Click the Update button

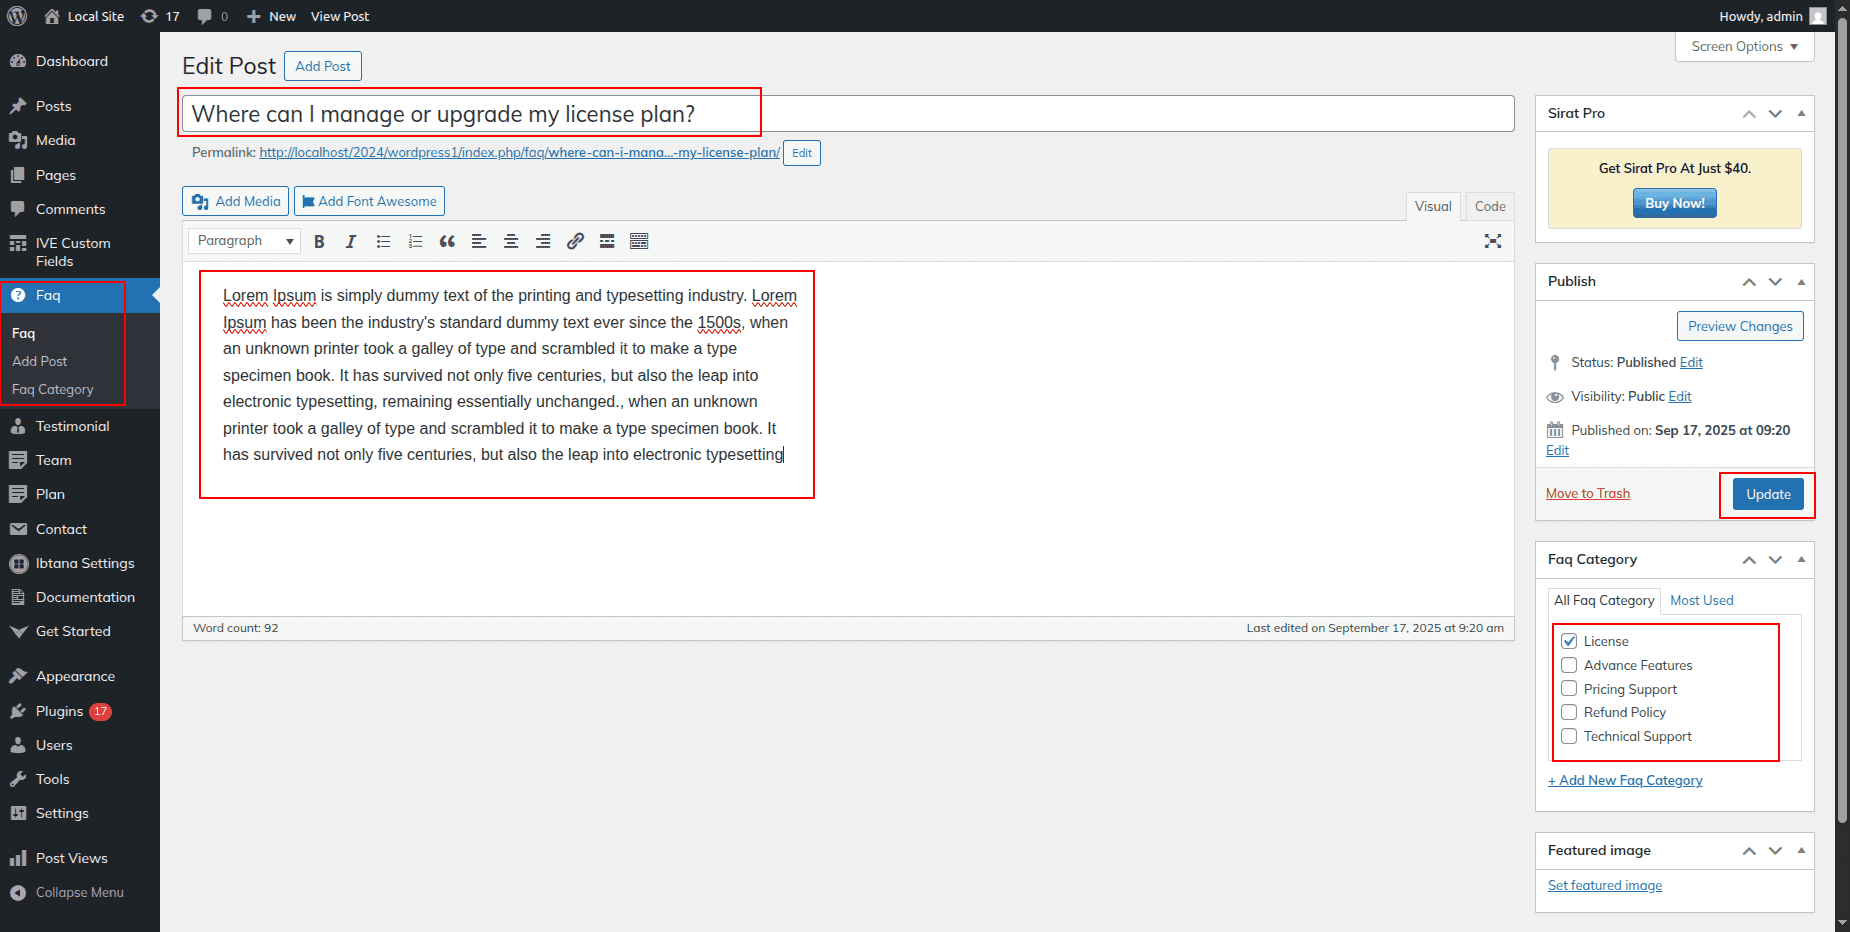point(1767,494)
